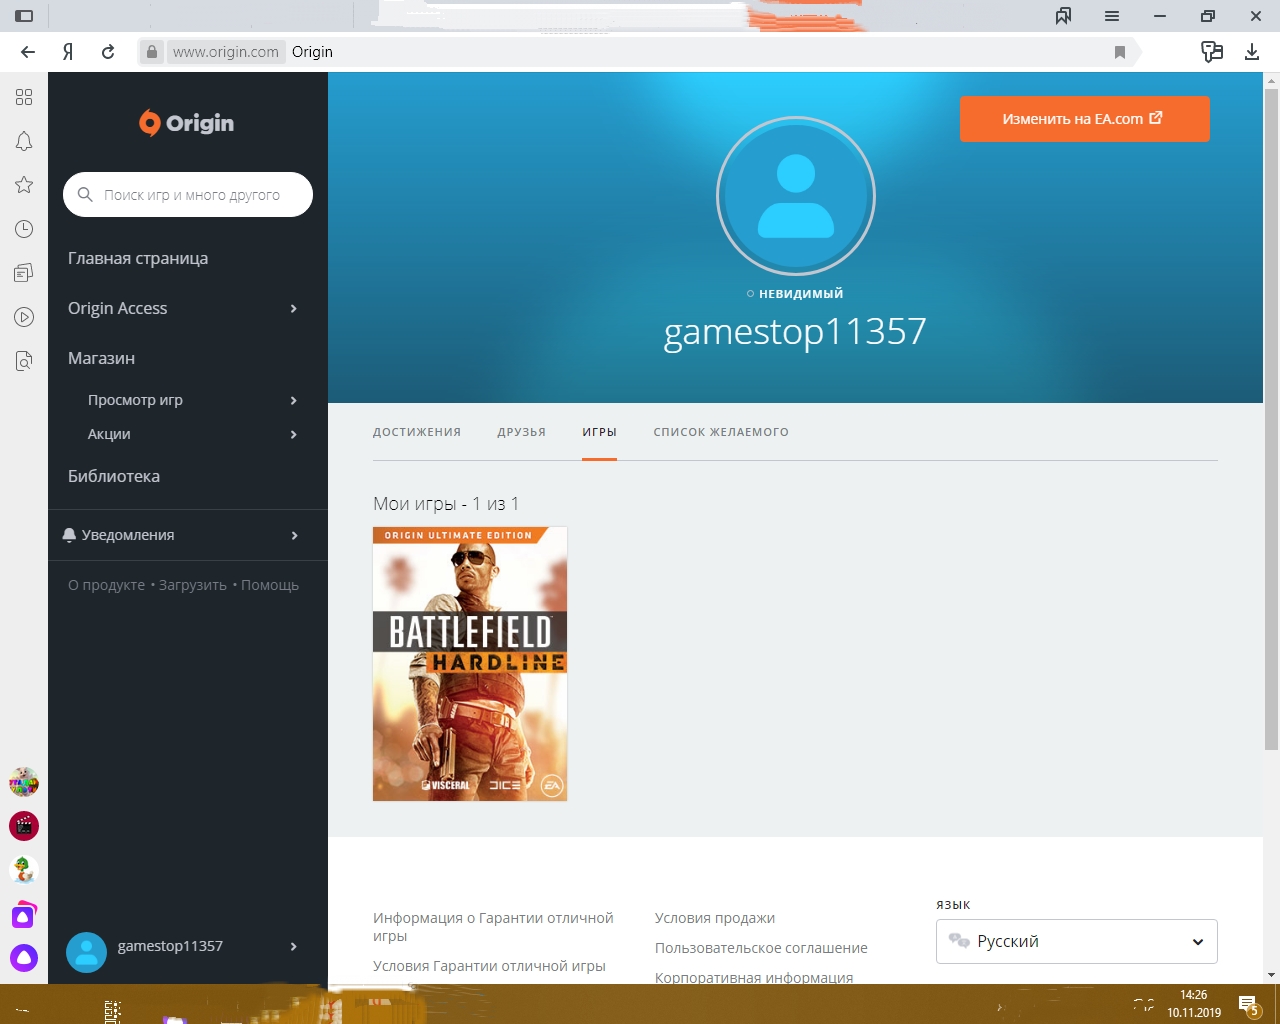Open the purple Alice assistant icon
The height and width of the screenshot is (1024, 1280).
(x=24, y=958)
